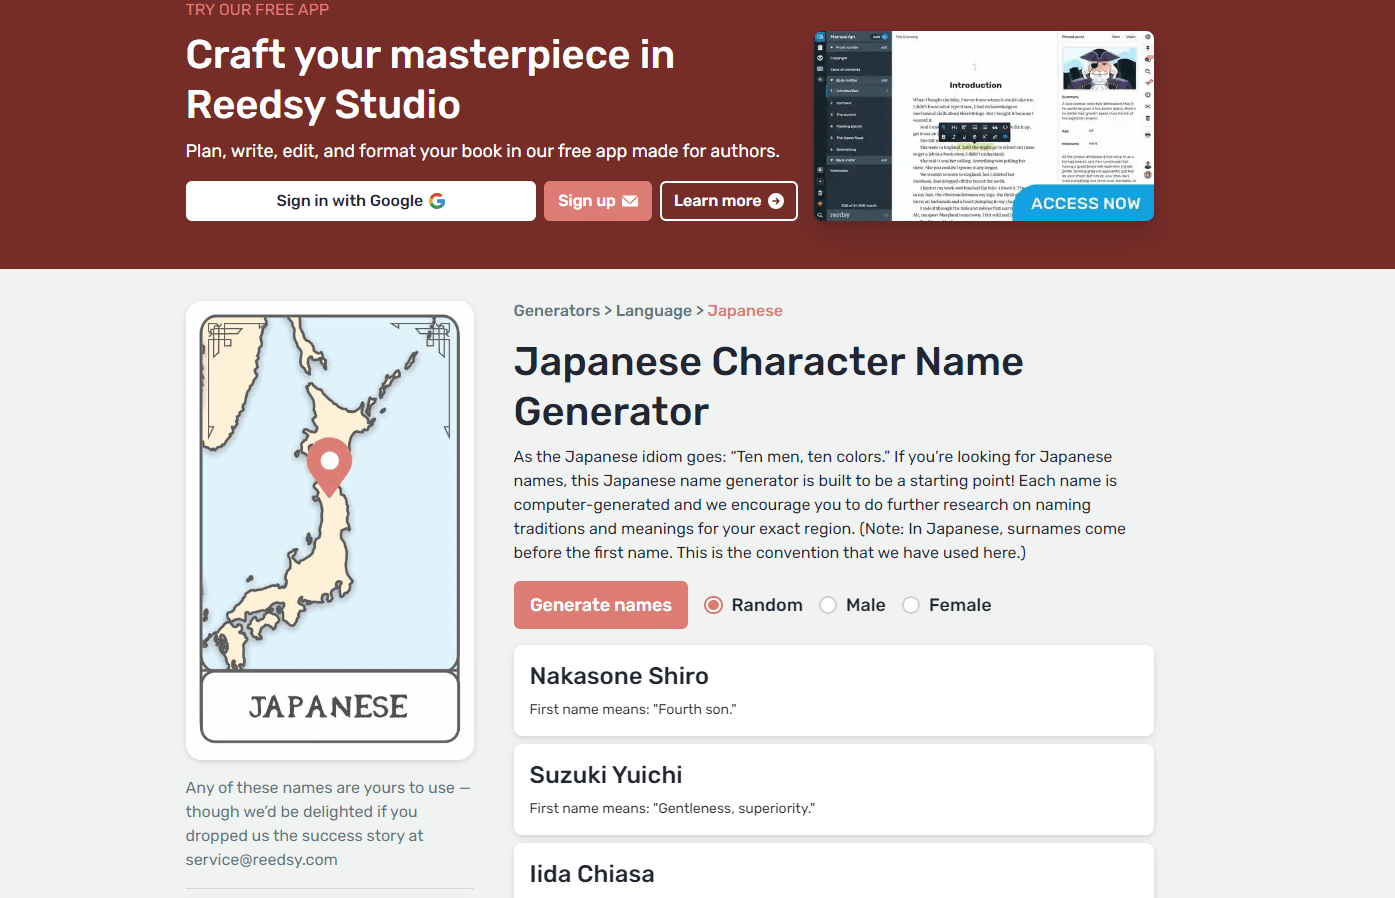1395x898 pixels.
Task: Select the Random radio option
Action: (x=713, y=605)
